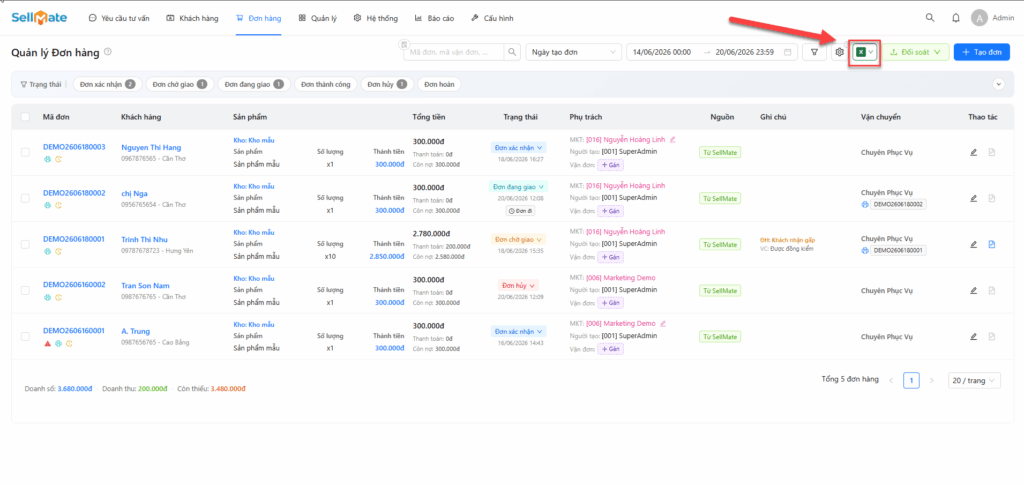Open the Yêu cầu tư vấn menu
This screenshot has height=486, width=1024.
click(x=118, y=18)
